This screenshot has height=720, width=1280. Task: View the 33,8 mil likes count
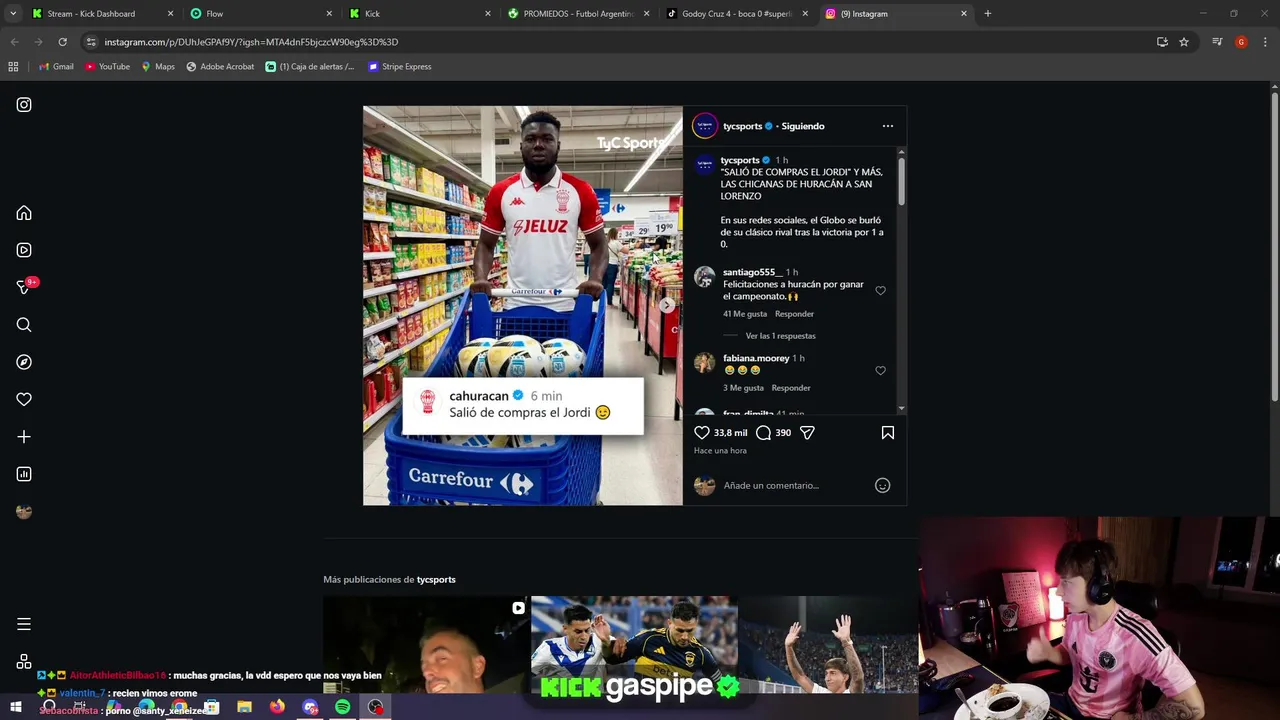pyautogui.click(x=730, y=433)
